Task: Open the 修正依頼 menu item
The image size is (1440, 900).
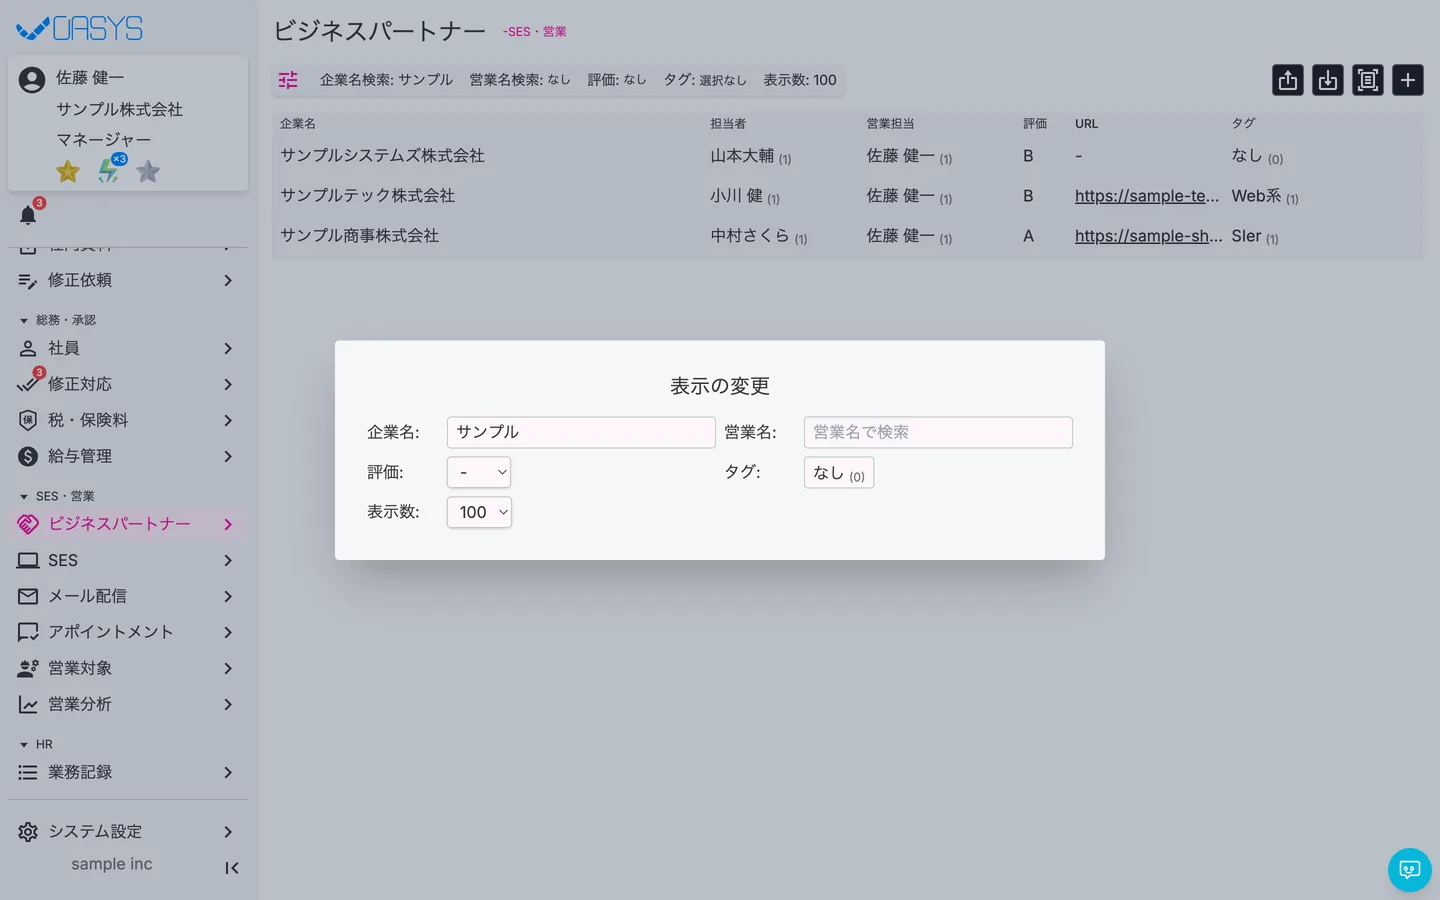Action: point(128,280)
